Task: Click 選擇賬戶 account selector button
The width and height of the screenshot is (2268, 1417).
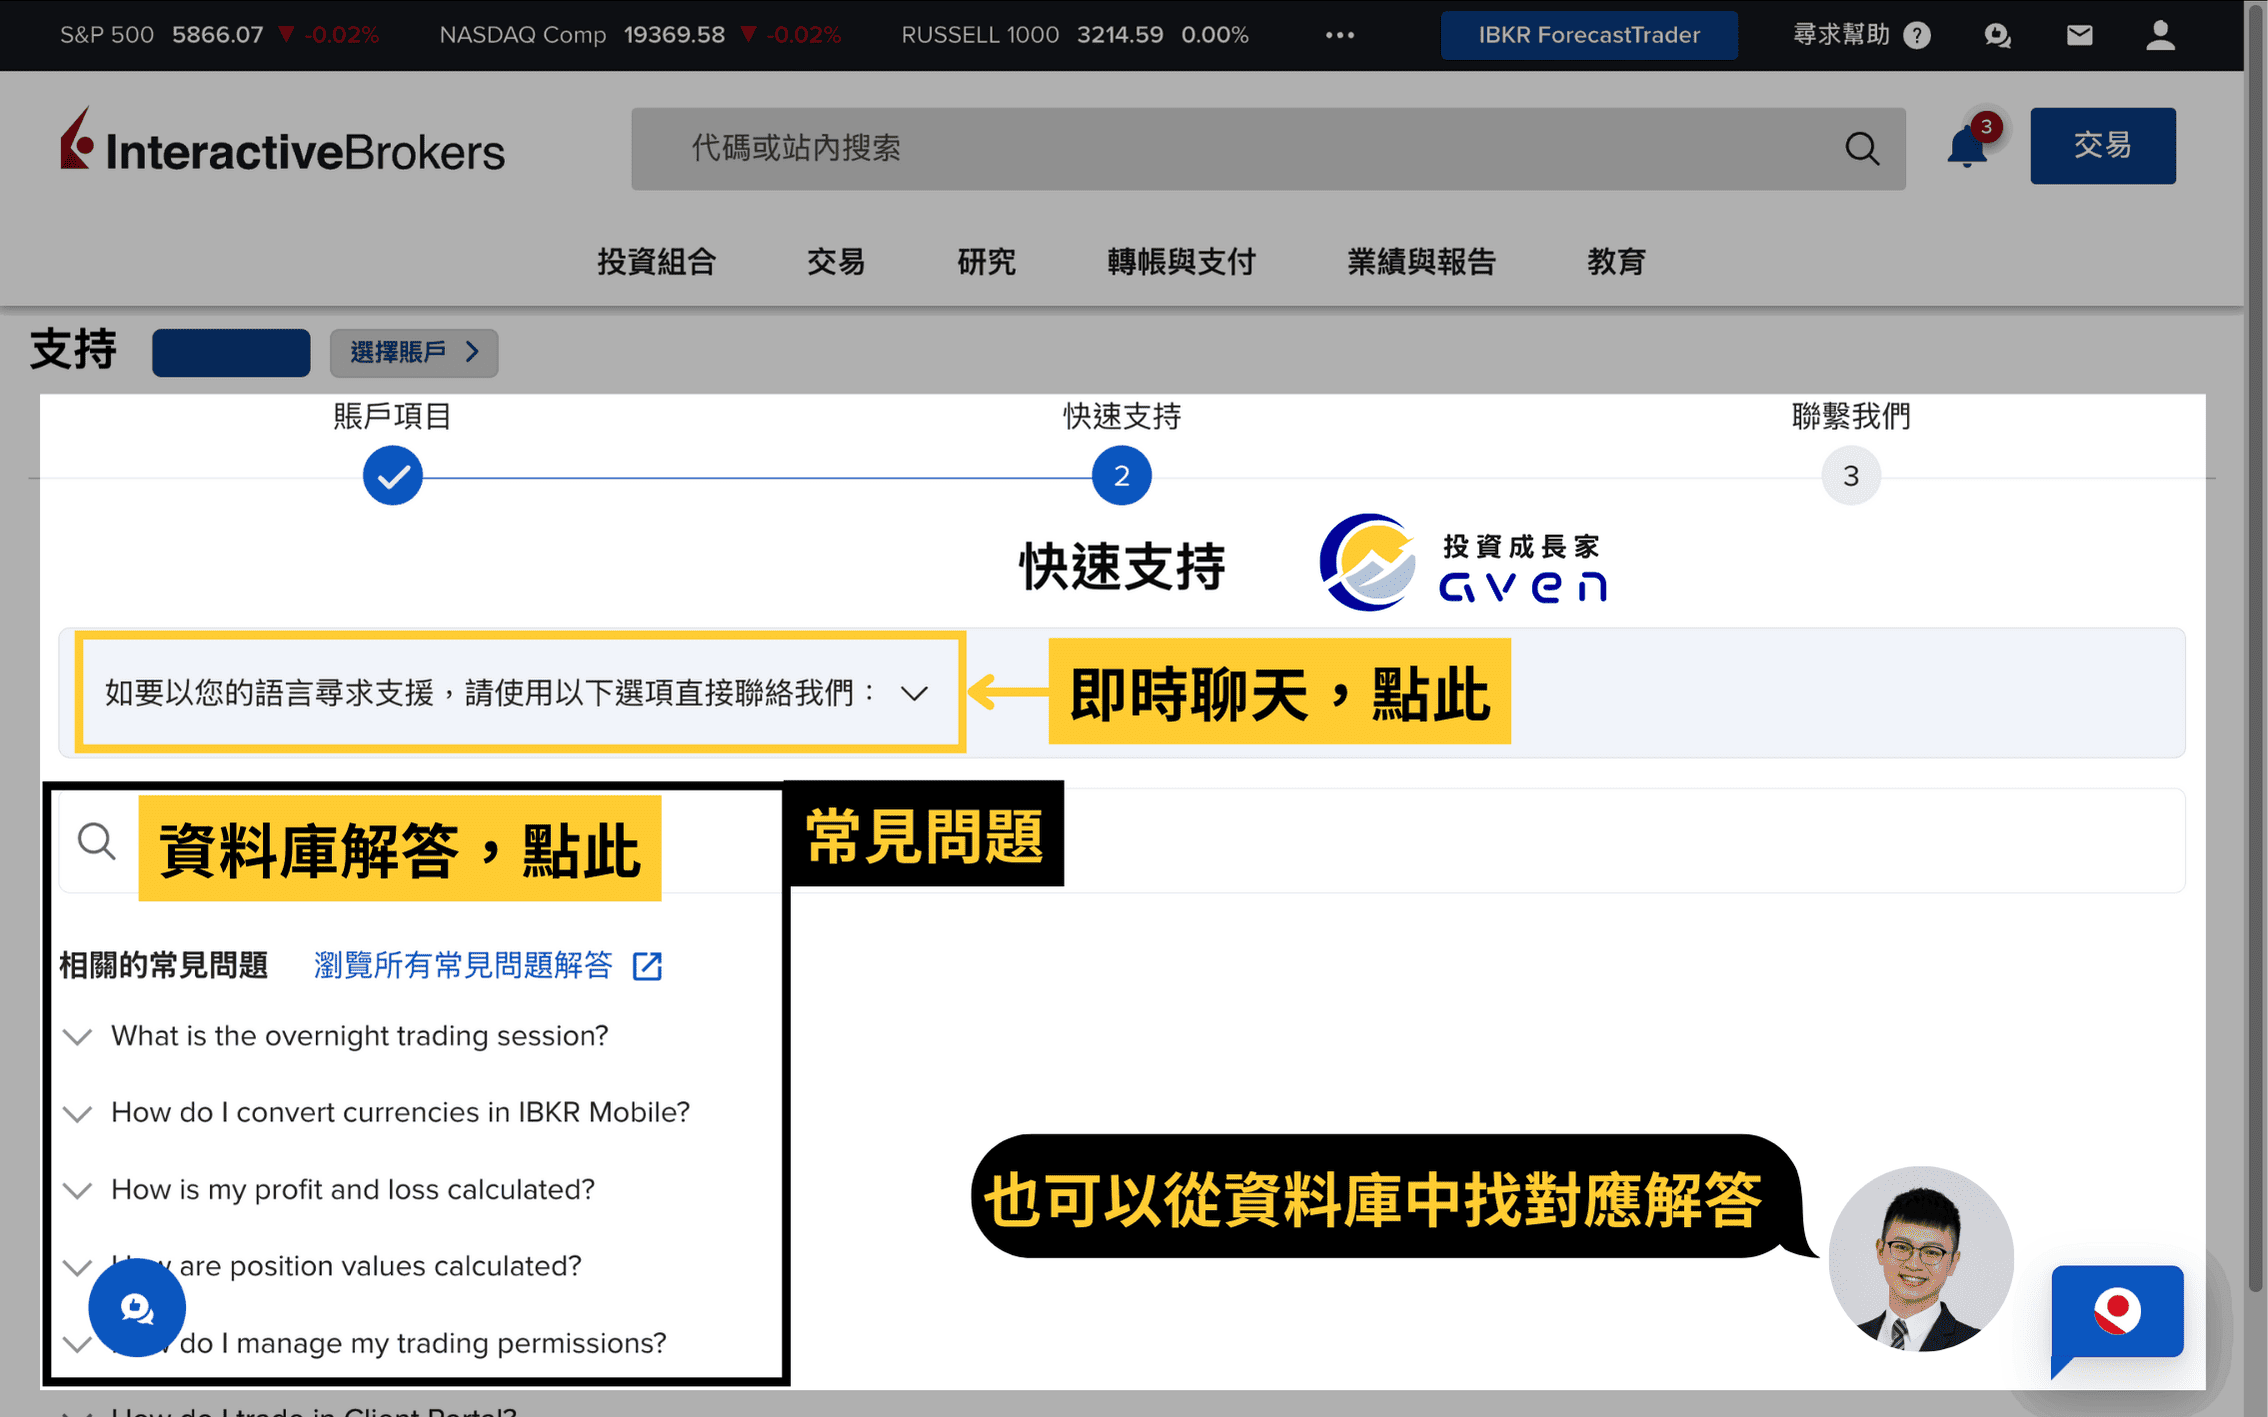Action: (x=414, y=352)
